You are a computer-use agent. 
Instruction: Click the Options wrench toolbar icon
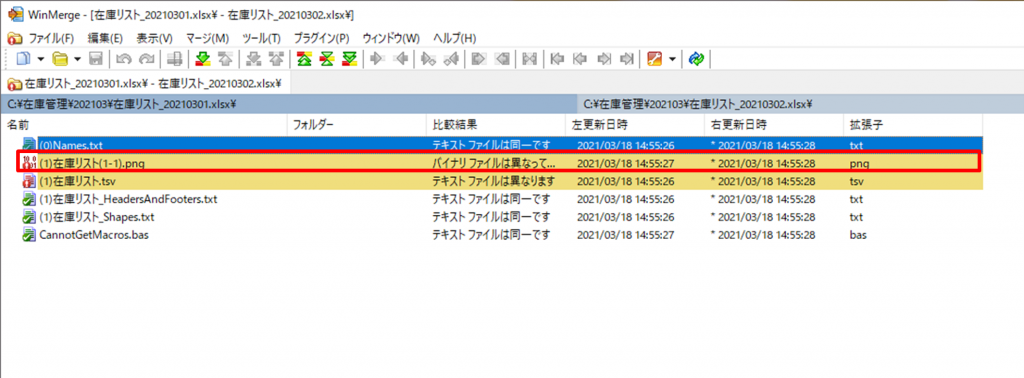click(655, 59)
